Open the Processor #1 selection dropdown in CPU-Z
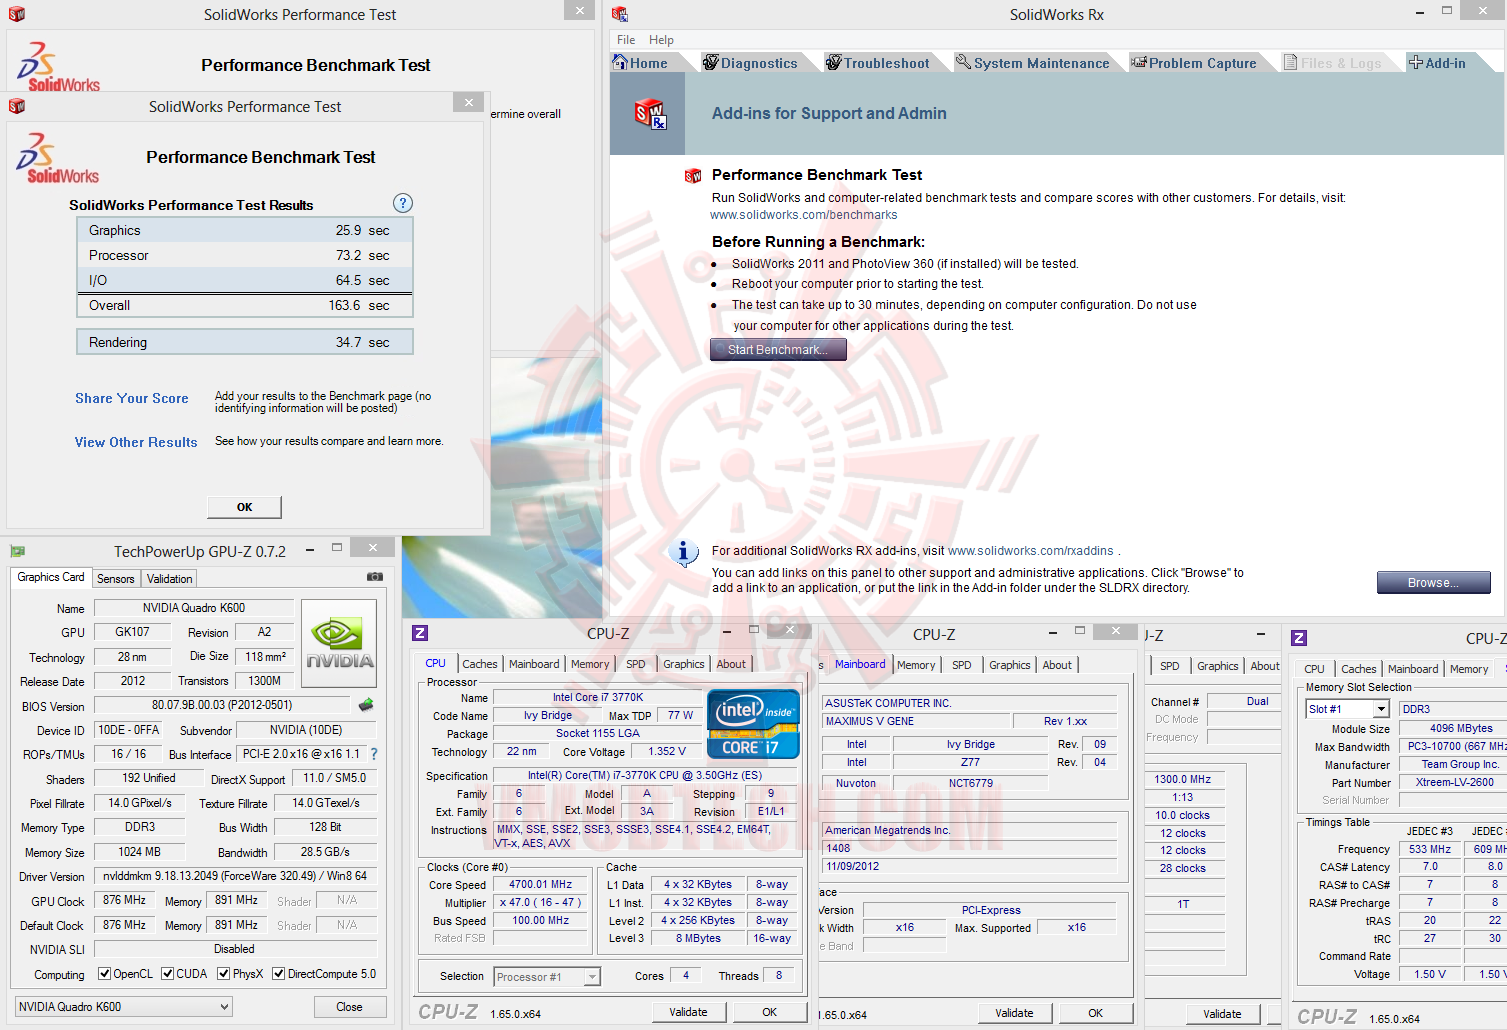The image size is (1507, 1030). (x=547, y=977)
